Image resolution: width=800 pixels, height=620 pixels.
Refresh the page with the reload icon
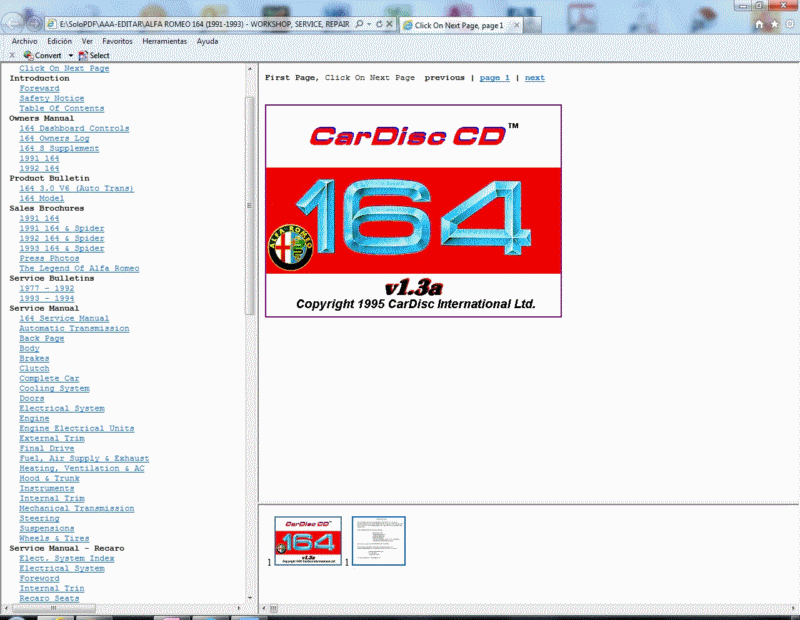[379, 24]
